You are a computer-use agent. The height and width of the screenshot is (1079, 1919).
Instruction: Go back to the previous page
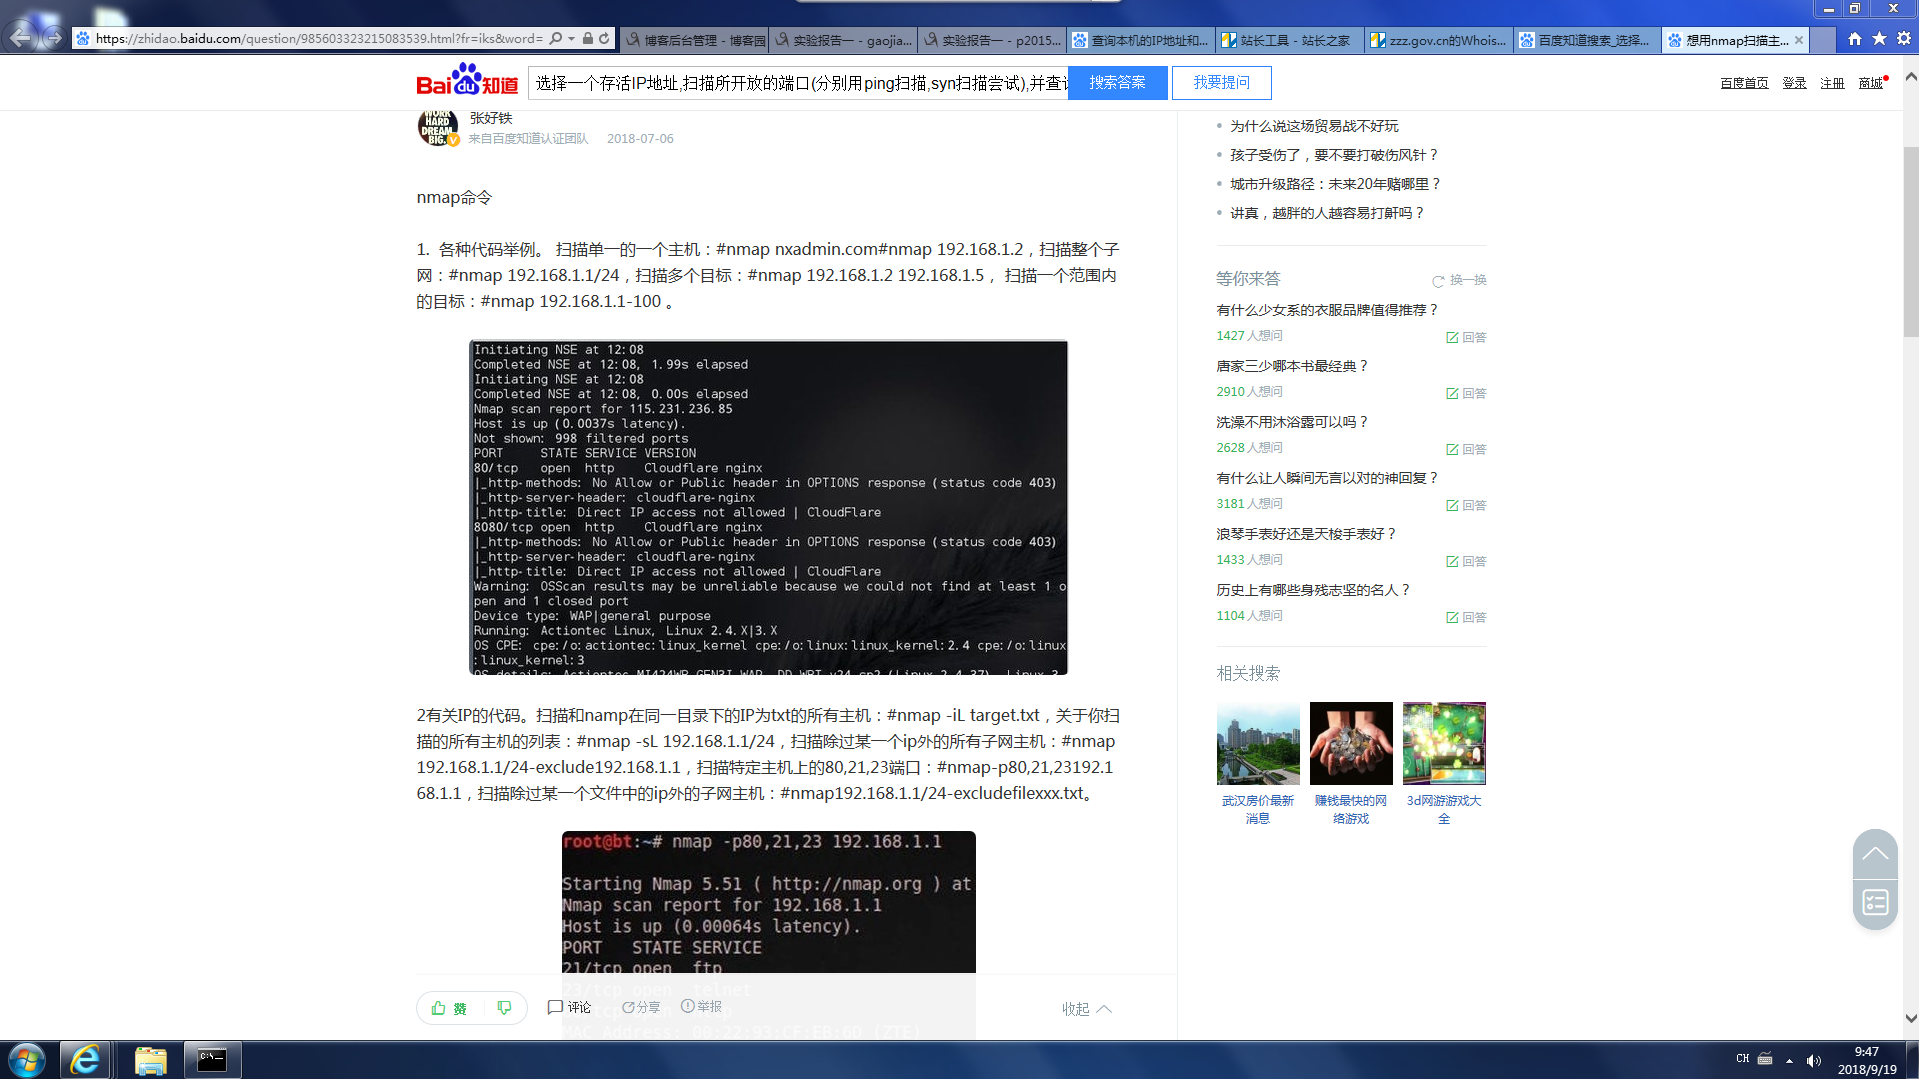tap(21, 38)
